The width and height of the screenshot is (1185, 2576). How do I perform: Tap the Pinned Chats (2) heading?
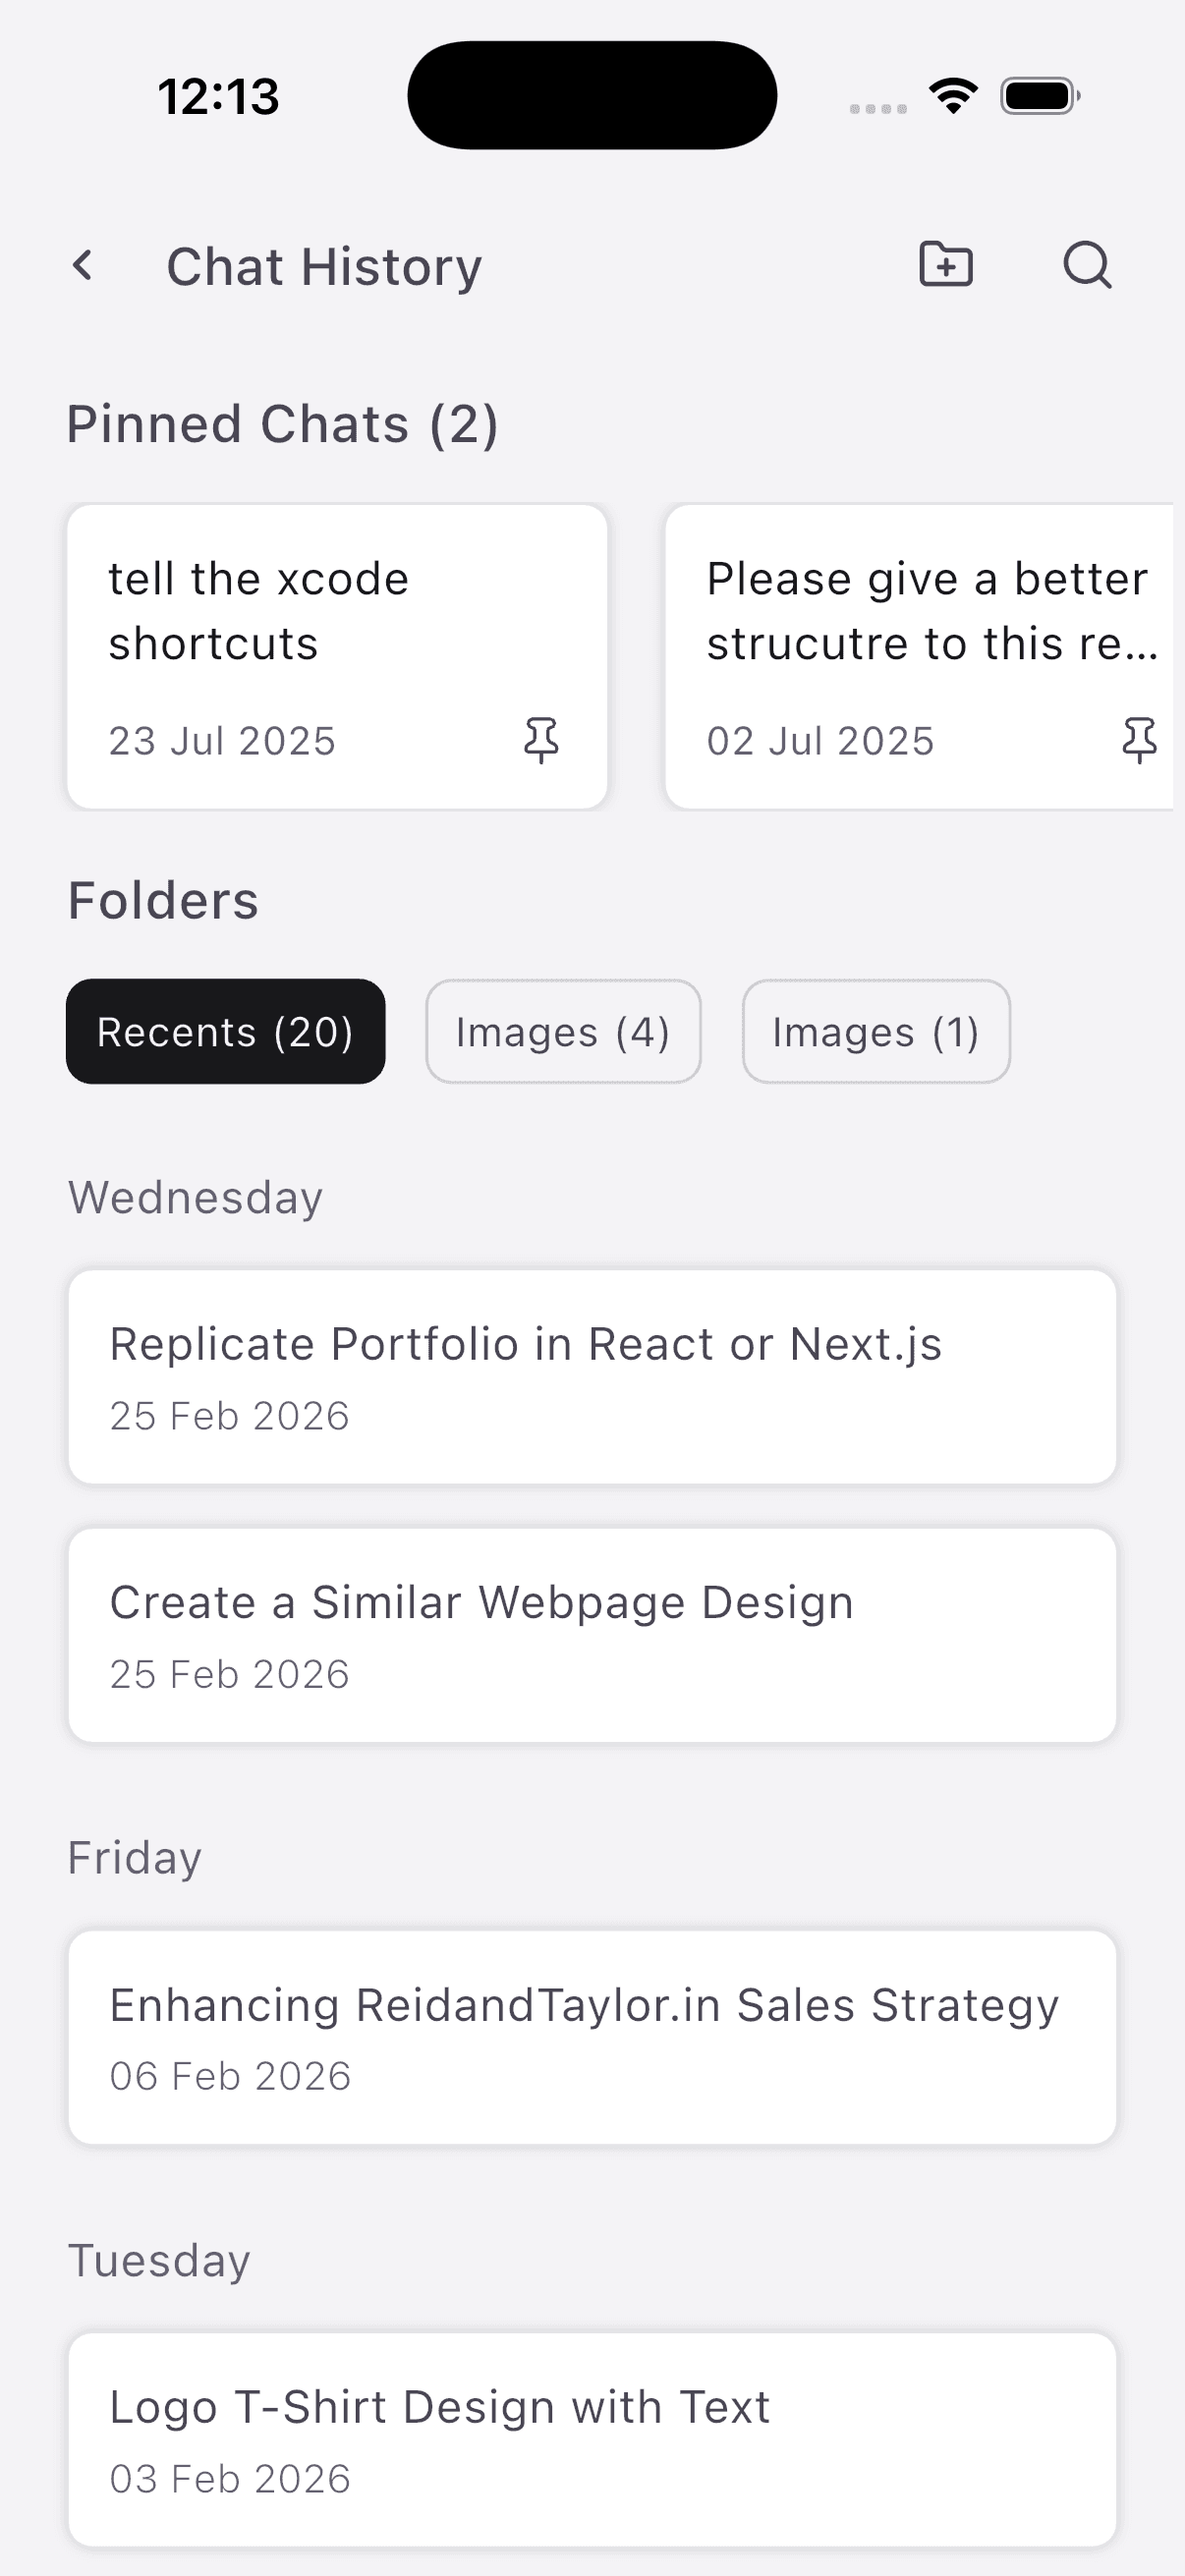[282, 424]
